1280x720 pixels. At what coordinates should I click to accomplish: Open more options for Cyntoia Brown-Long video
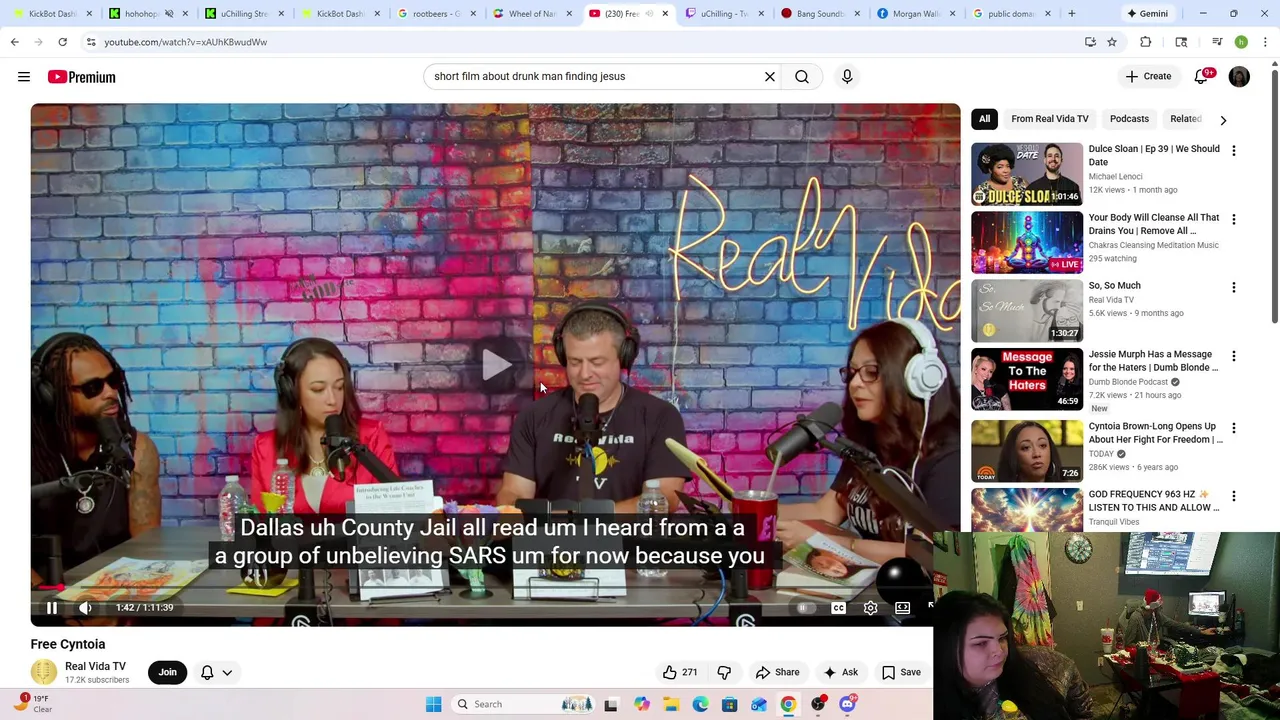[1233, 428]
